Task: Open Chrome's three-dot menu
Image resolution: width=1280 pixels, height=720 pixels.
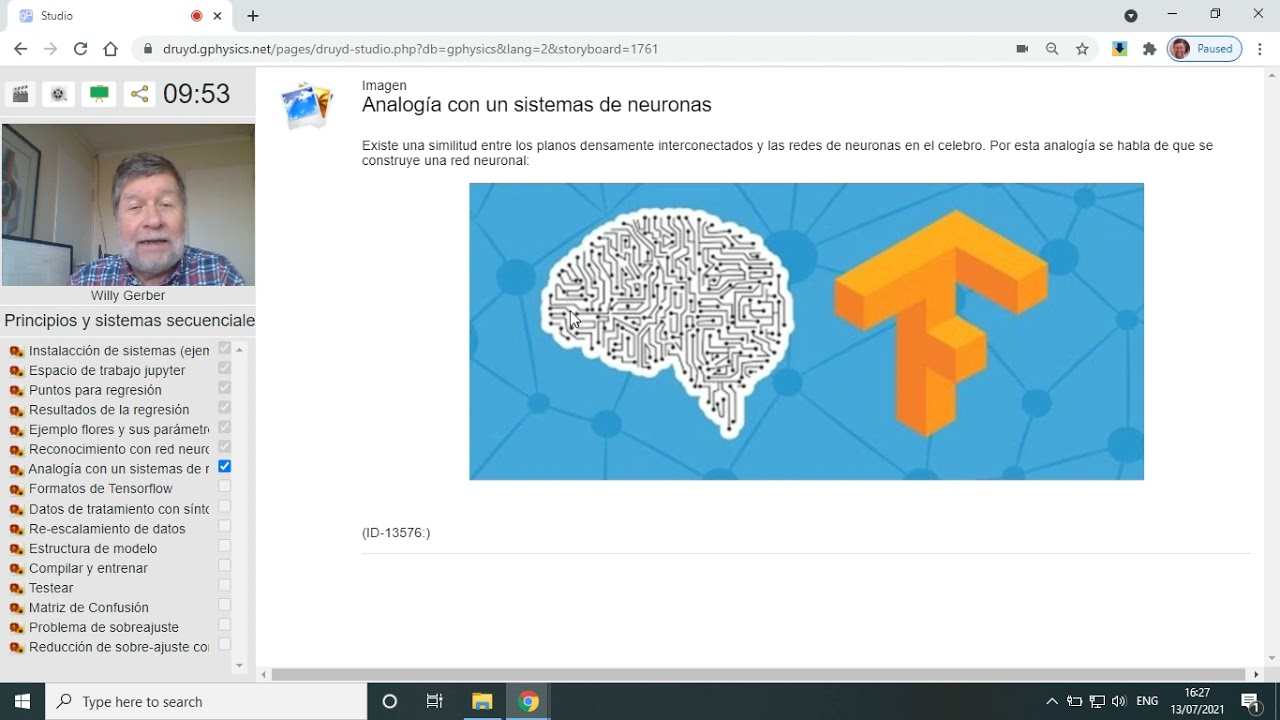Action: (x=1260, y=49)
